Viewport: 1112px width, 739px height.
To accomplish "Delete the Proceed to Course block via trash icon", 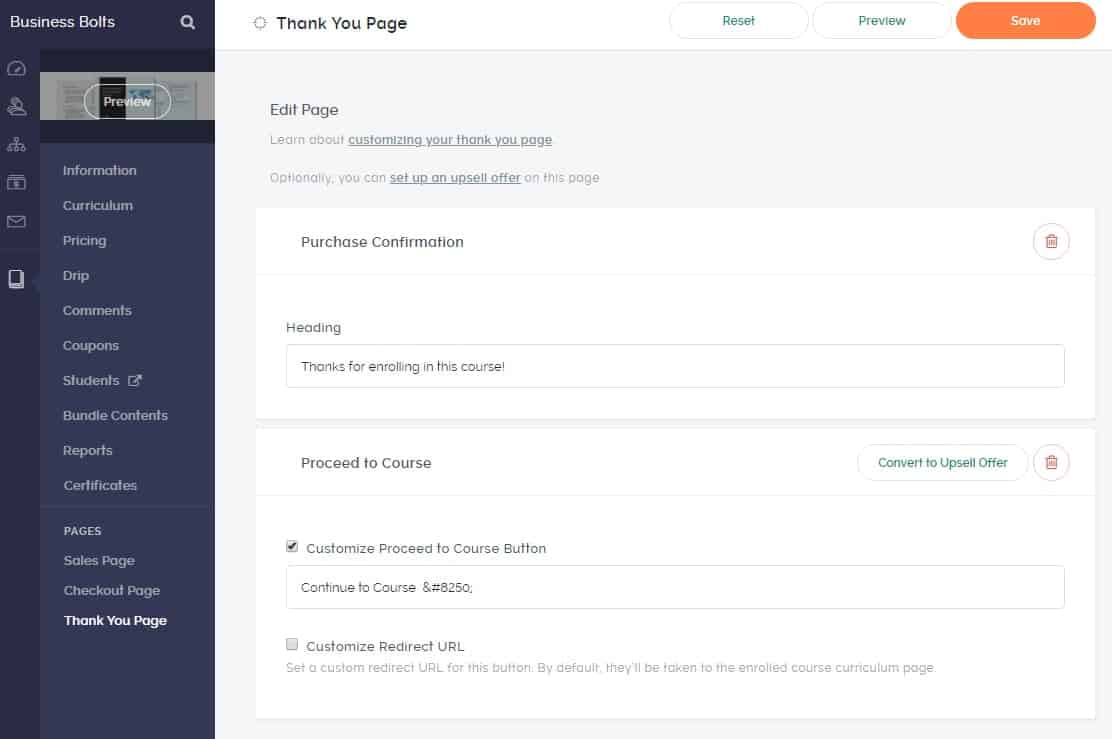I will 1051,463.
